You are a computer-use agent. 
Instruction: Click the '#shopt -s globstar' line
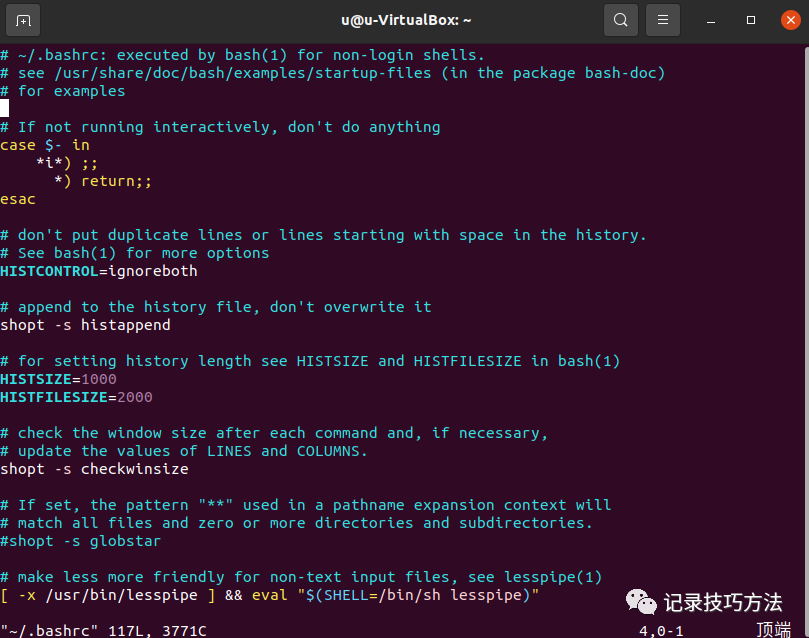tap(80, 541)
